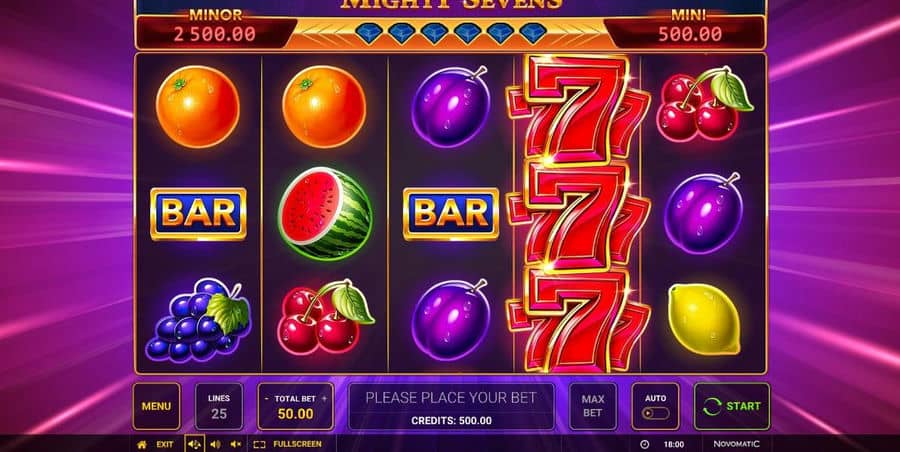This screenshot has height=452, width=900.
Task: Click the watermelon symbol on the reels
Action: pyautogui.click(x=325, y=214)
